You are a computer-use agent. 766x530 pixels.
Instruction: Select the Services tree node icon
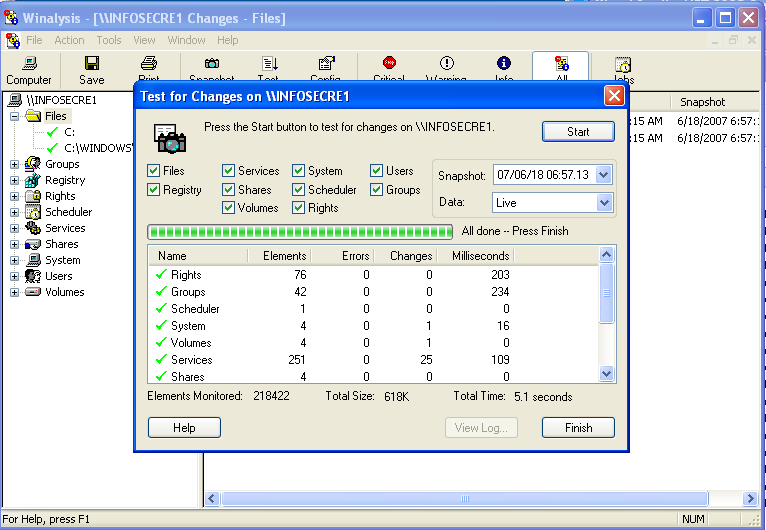pyautogui.click(x=33, y=228)
